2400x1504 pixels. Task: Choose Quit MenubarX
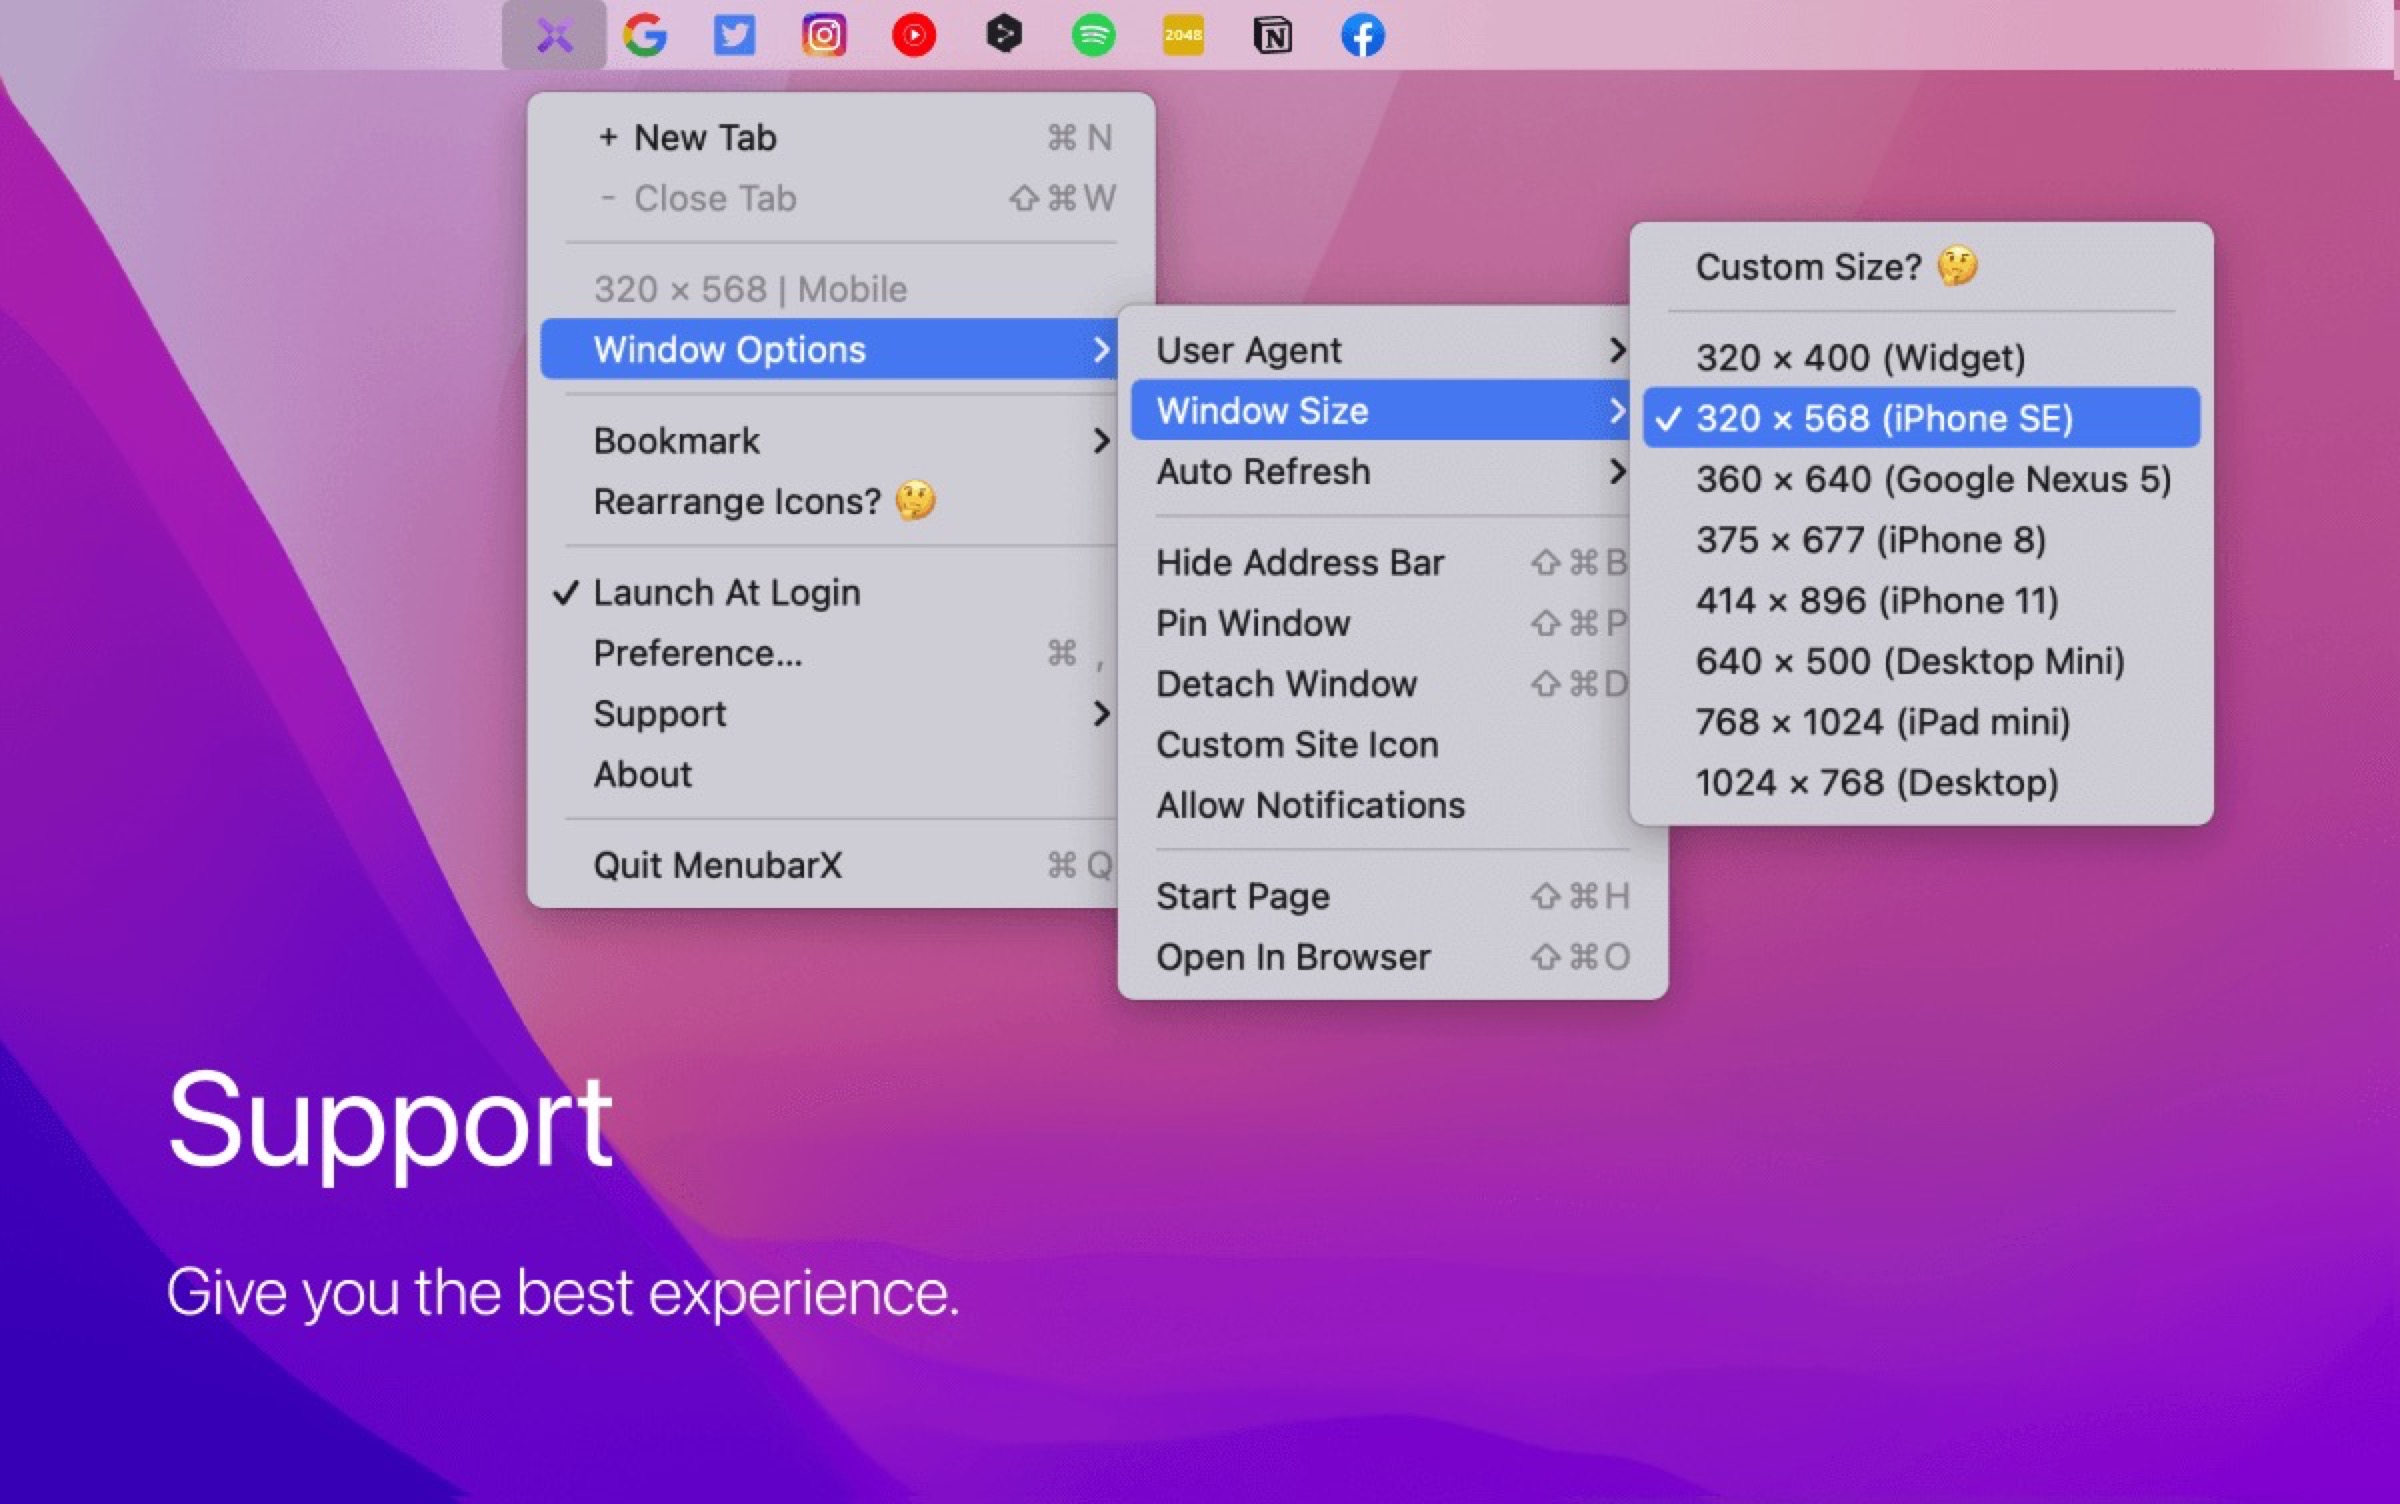click(x=718, y=865)
